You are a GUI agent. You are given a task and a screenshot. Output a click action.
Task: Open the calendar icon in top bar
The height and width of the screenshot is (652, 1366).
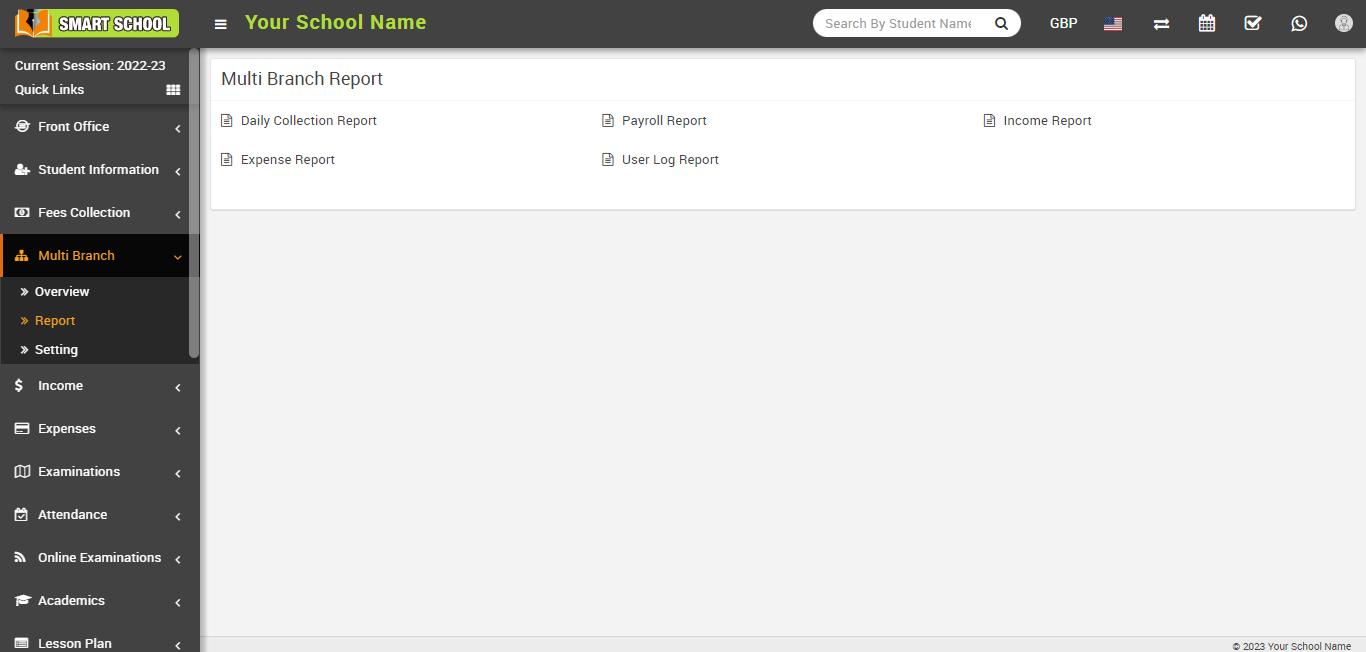pyautogui.click(x=1207, y=23)
